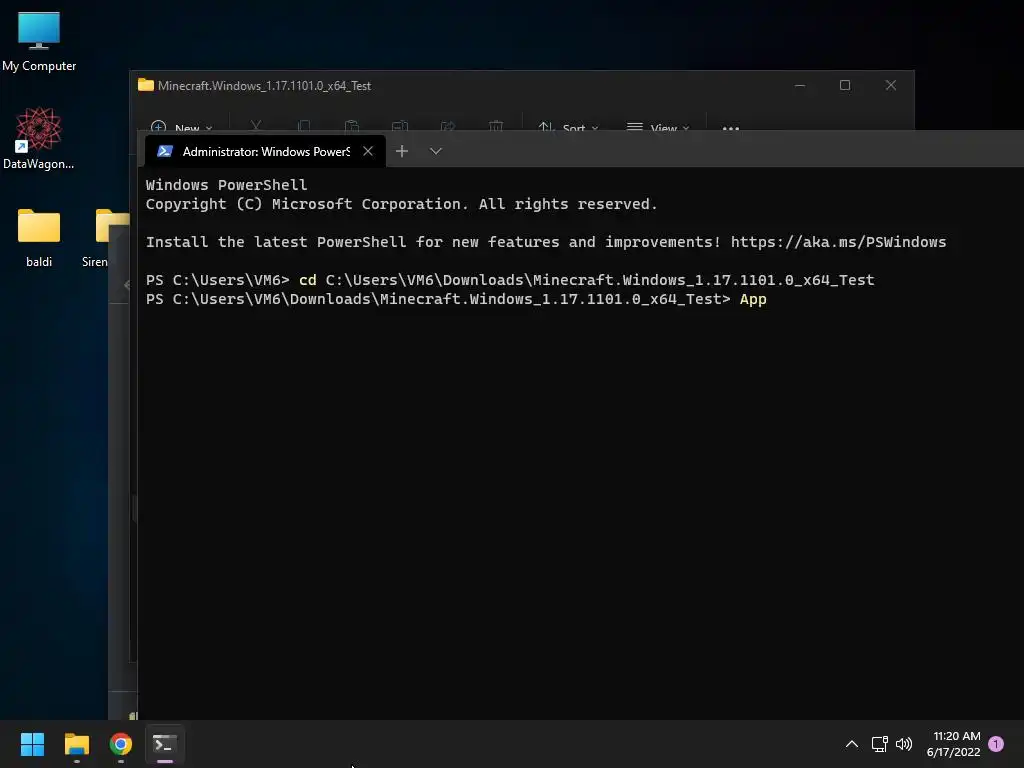This screenshot has width=1024, height=768.
Task: Click the Paste icon in File Explorer toolbar
Action: coord(351,126)
